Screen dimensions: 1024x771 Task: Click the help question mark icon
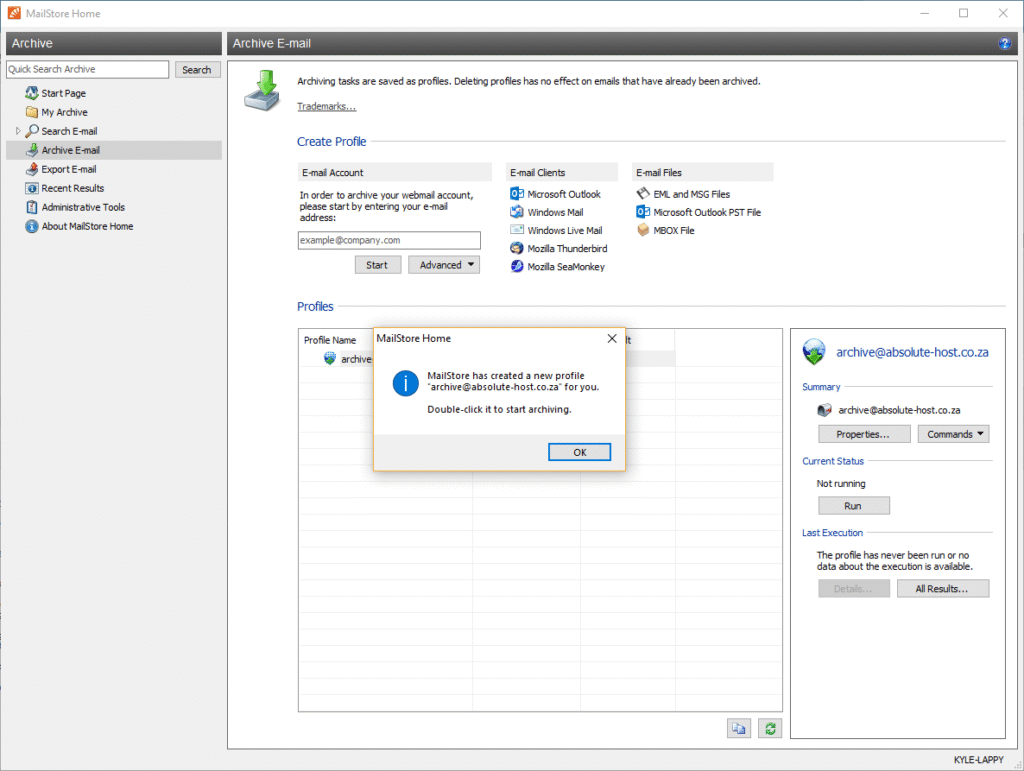[x=1004, y=43]
